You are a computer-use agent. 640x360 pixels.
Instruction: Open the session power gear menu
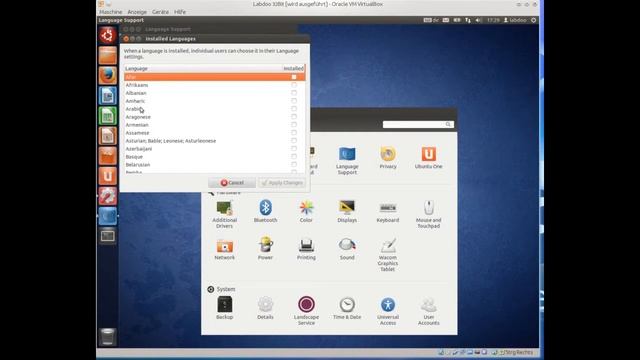[x=533, y=20]
